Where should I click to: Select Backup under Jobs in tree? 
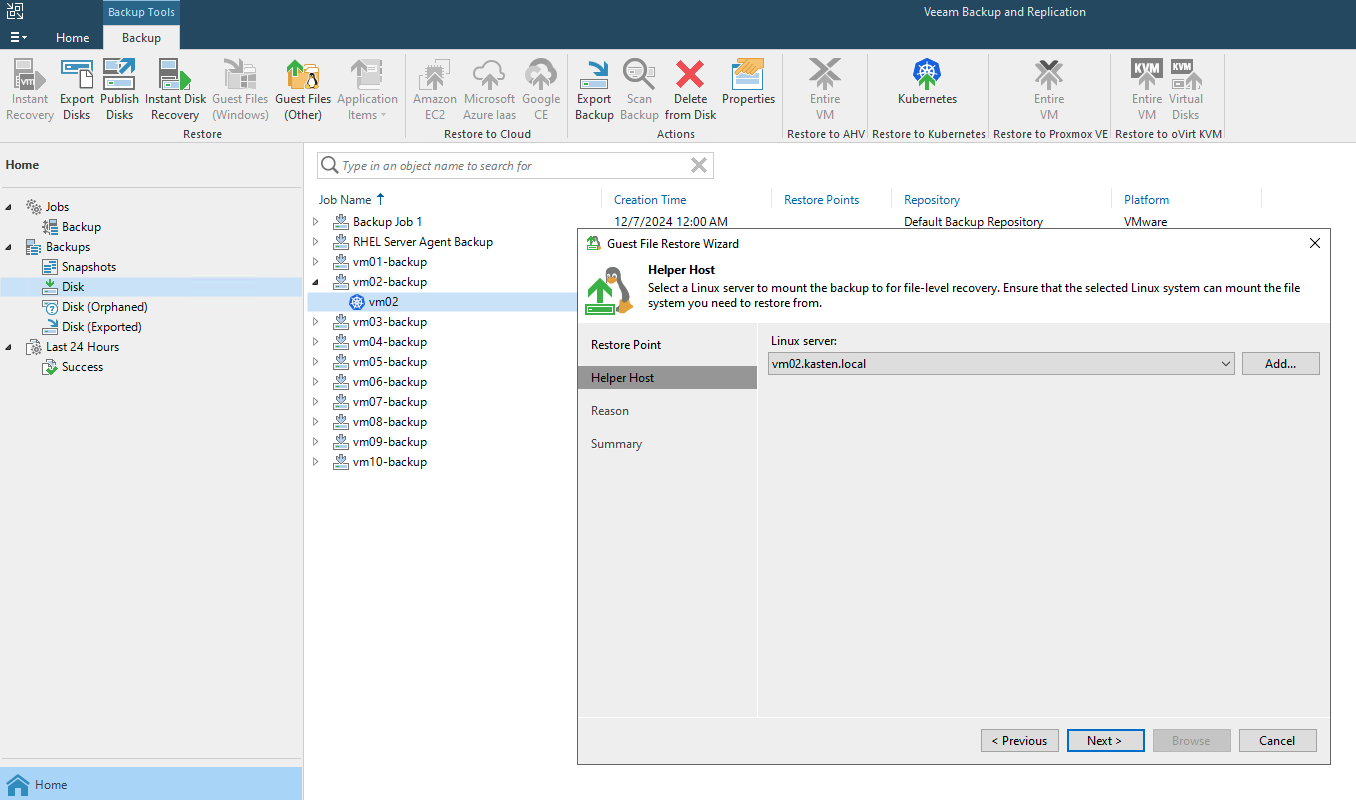tap(81, 227)
